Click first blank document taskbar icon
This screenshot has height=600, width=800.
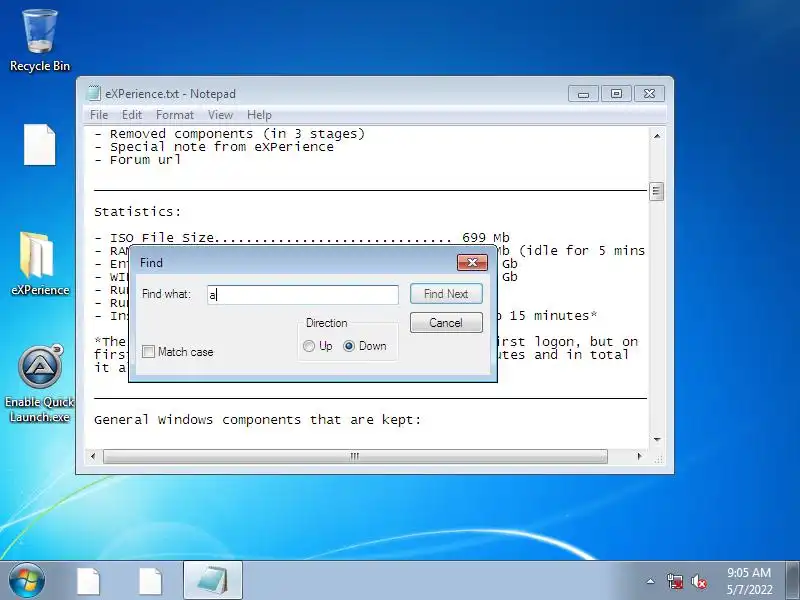[88, 581]
